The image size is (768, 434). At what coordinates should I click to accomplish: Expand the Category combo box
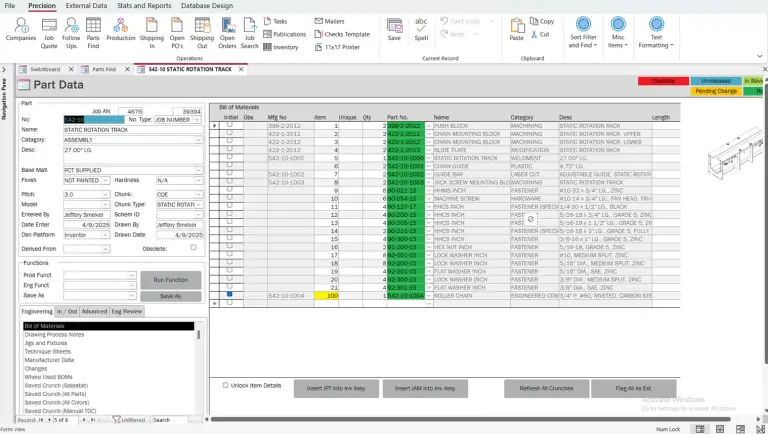[198, 140]
